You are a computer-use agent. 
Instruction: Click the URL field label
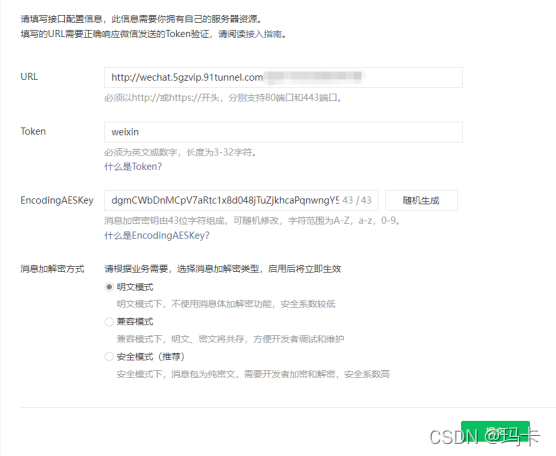tap(29, 77)
